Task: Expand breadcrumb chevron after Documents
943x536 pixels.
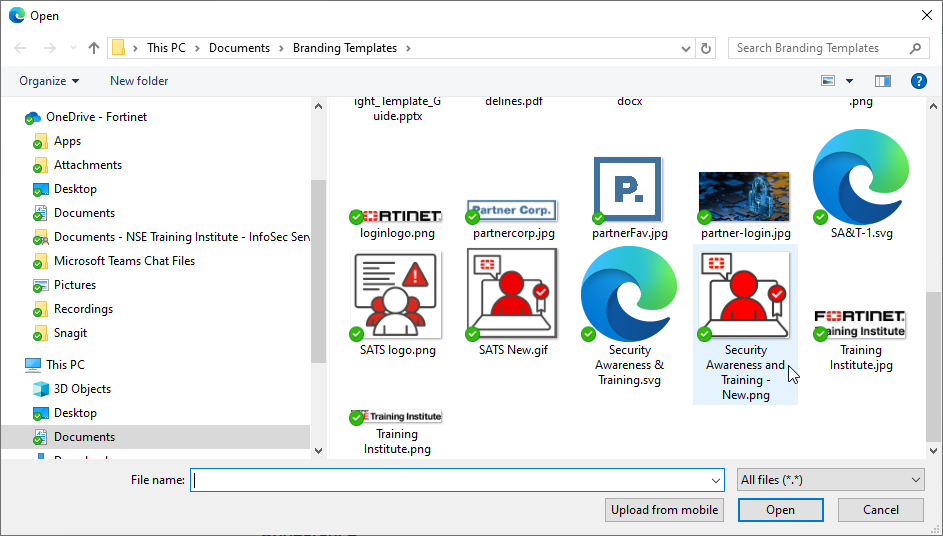Action: pyautogui.click(x=281, y=48)
